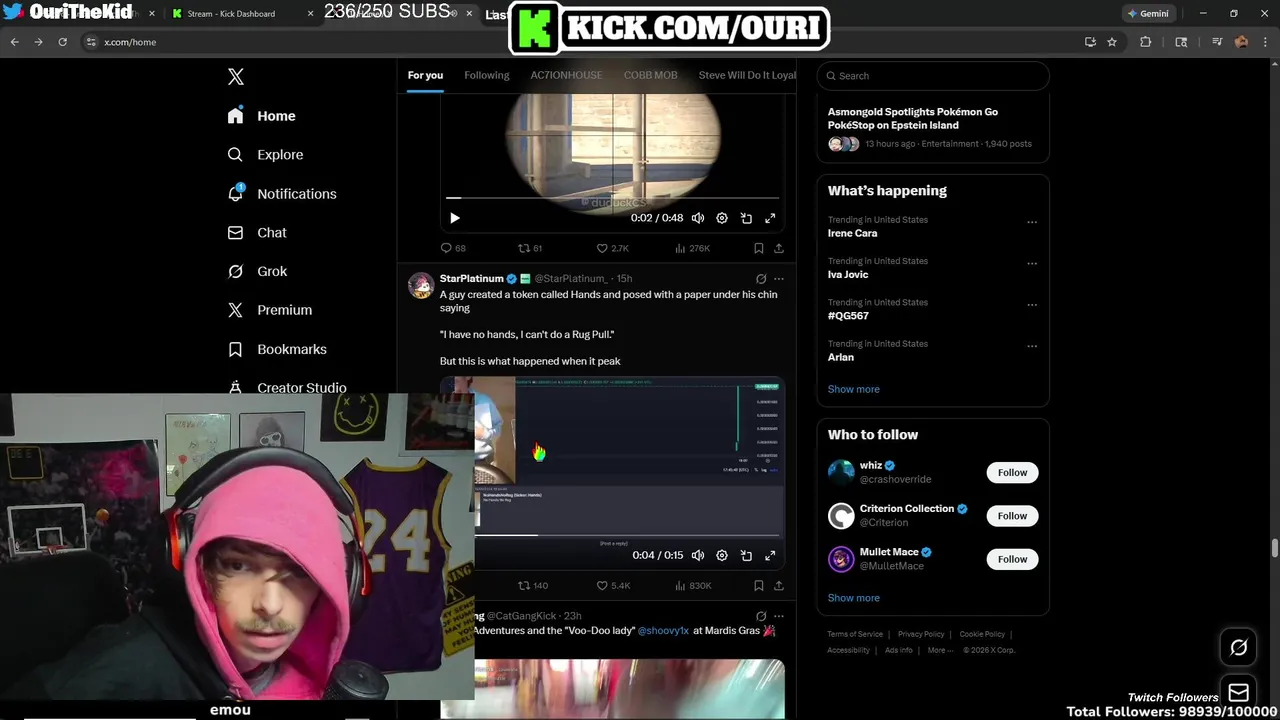Open Bookmarks in the sidebar
This screenshot has height=720, width=1280.
(277, 349)
